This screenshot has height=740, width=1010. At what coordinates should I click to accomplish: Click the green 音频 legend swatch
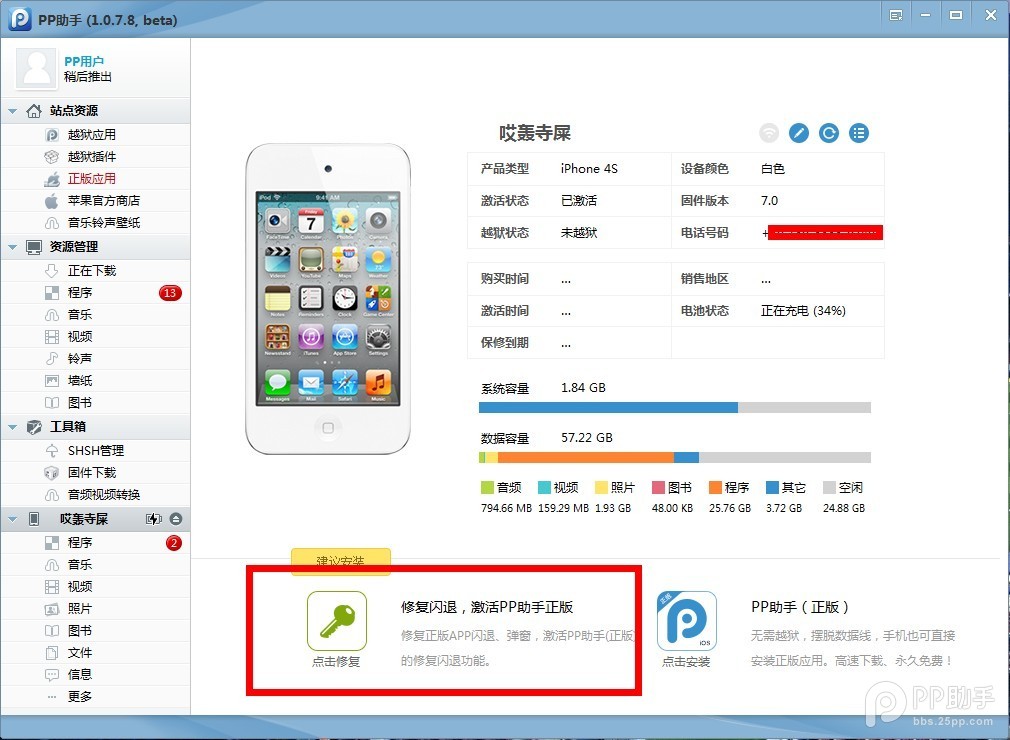tap(487, 488)
